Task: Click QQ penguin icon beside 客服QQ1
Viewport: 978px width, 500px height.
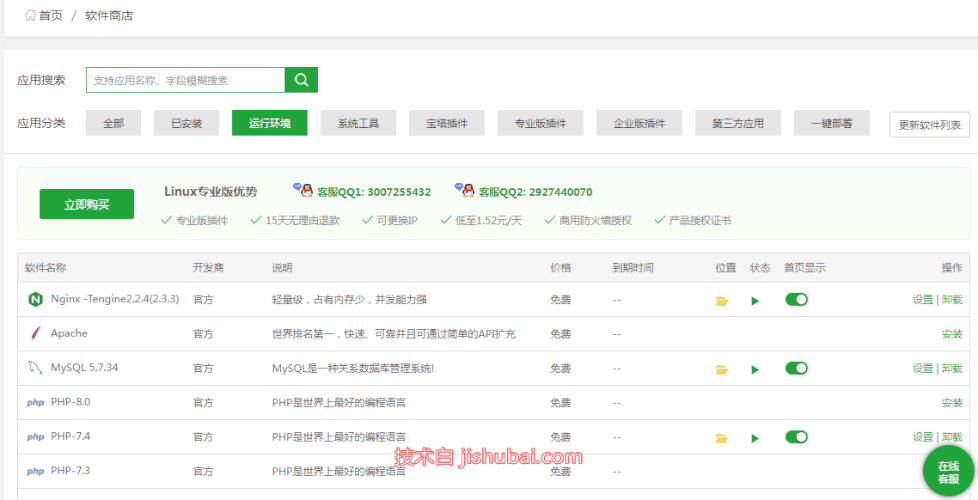Action: click(x=304, y=190)
